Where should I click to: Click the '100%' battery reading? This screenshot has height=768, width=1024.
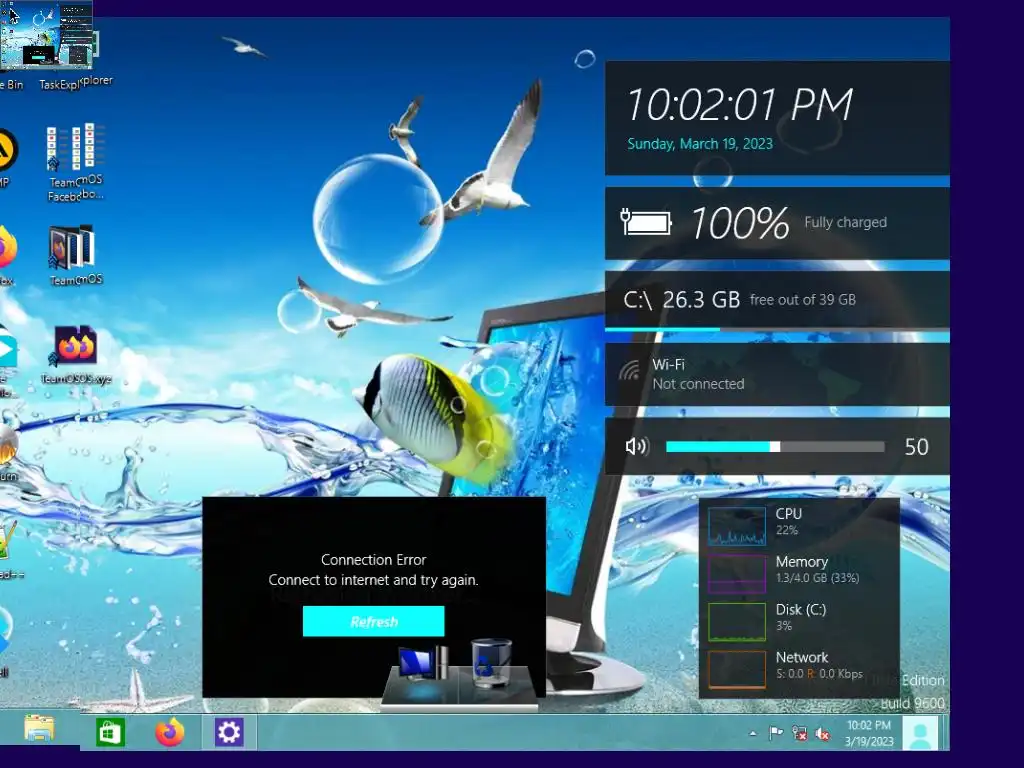[x=739, y=223]
